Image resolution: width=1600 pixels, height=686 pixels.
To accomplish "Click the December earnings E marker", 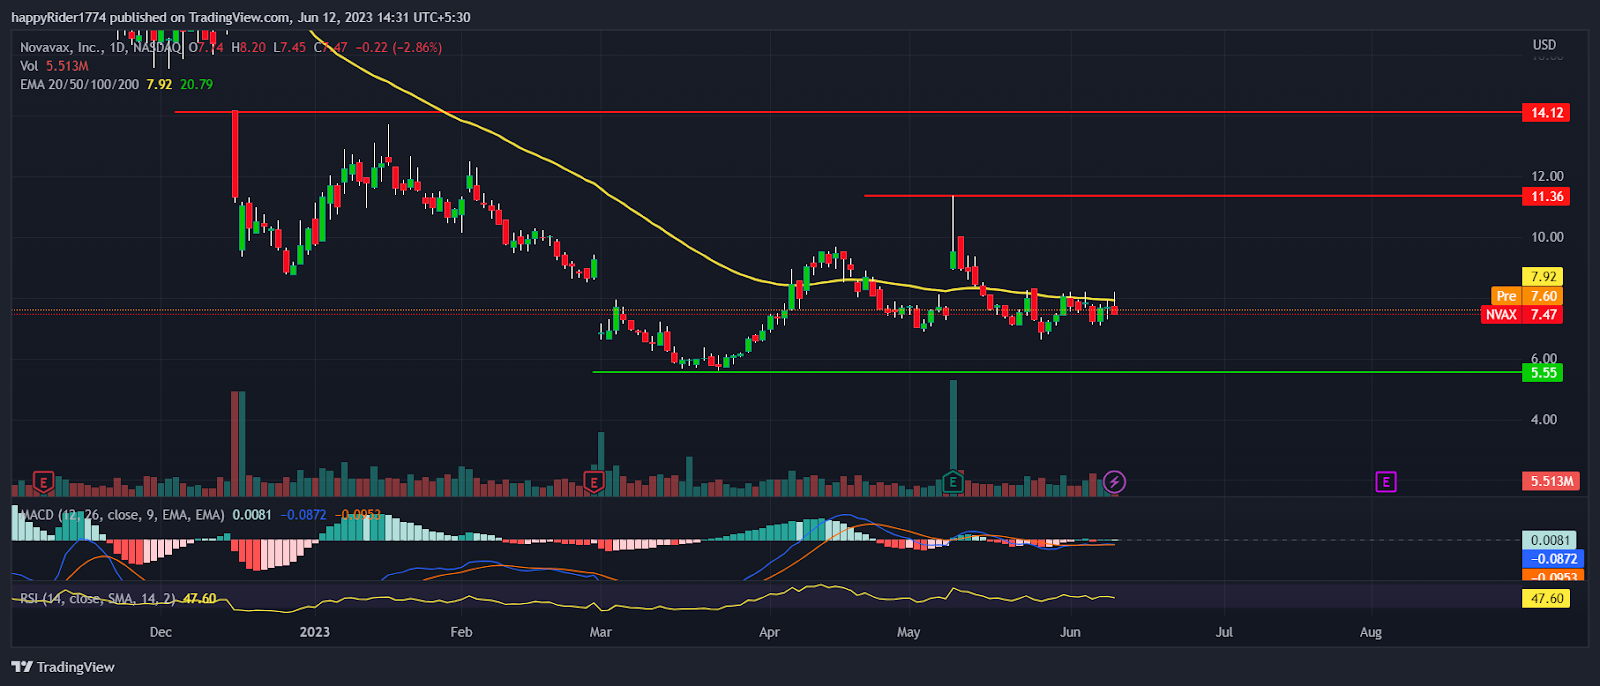I will tap(43, 483).
